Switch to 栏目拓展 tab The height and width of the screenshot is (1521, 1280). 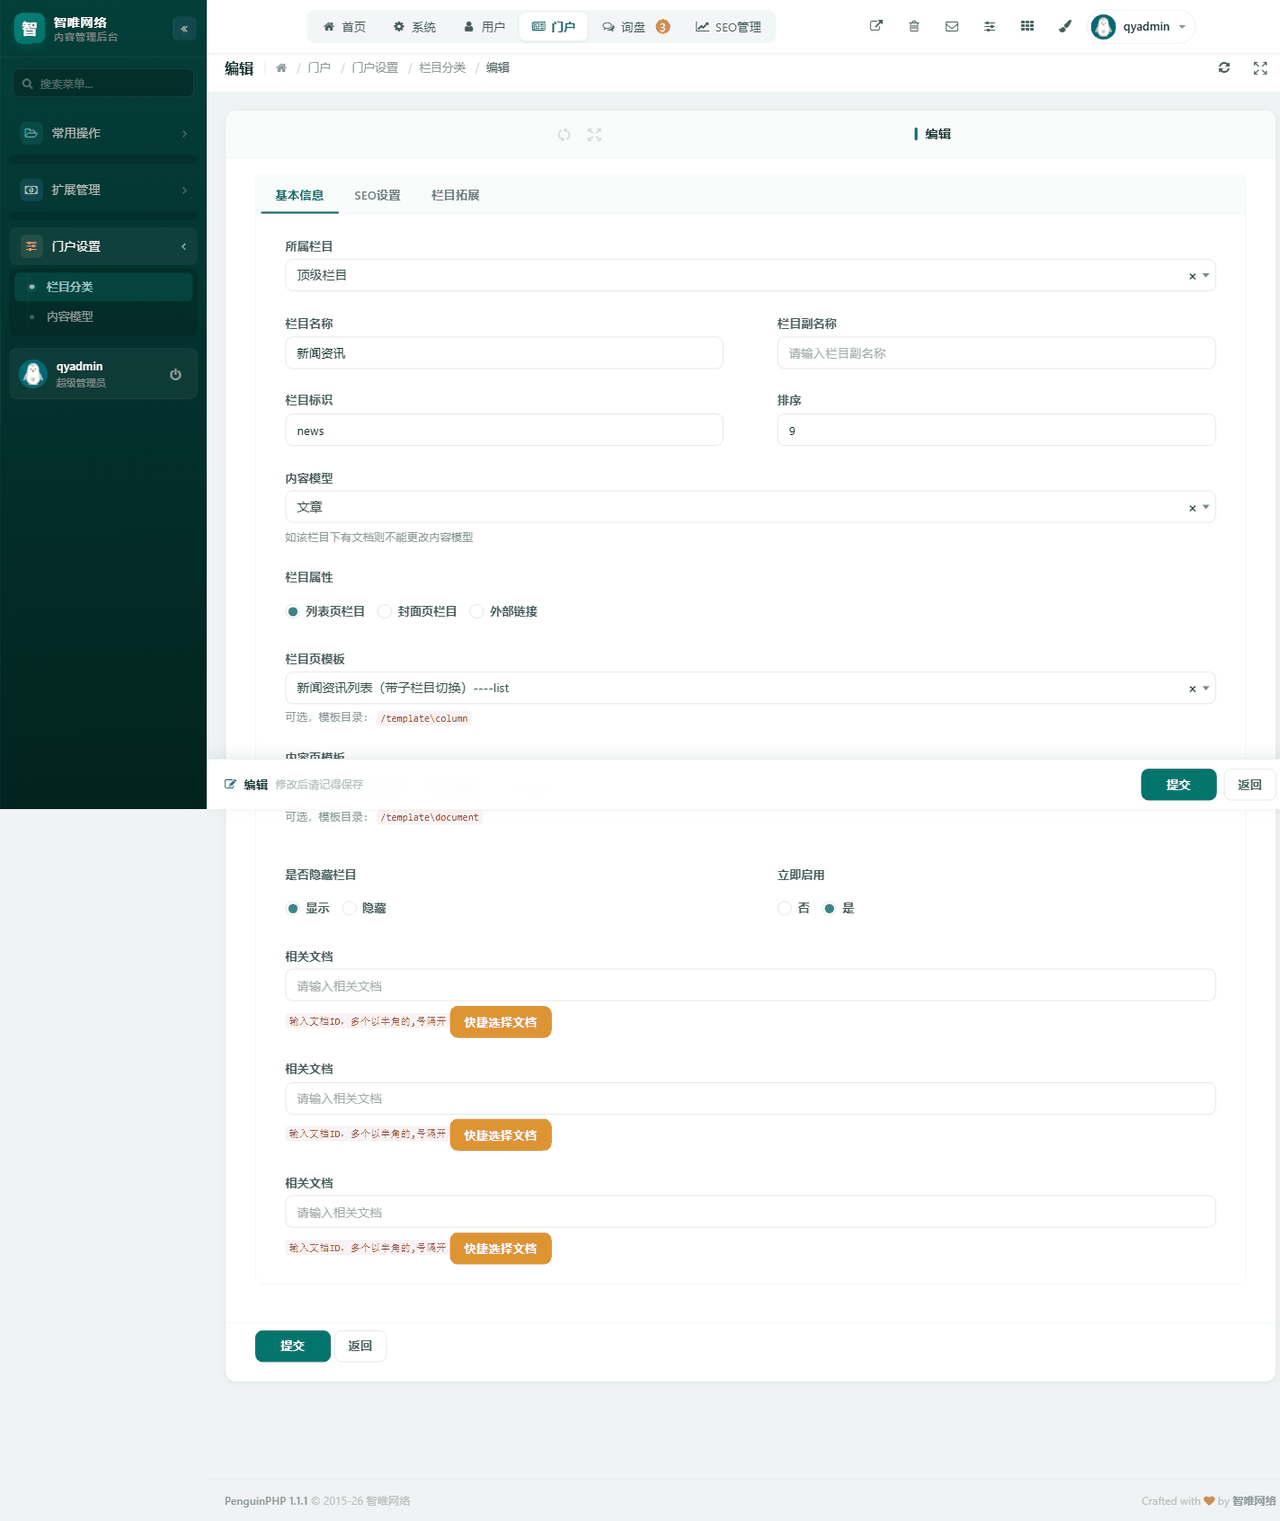pos(455,195)
